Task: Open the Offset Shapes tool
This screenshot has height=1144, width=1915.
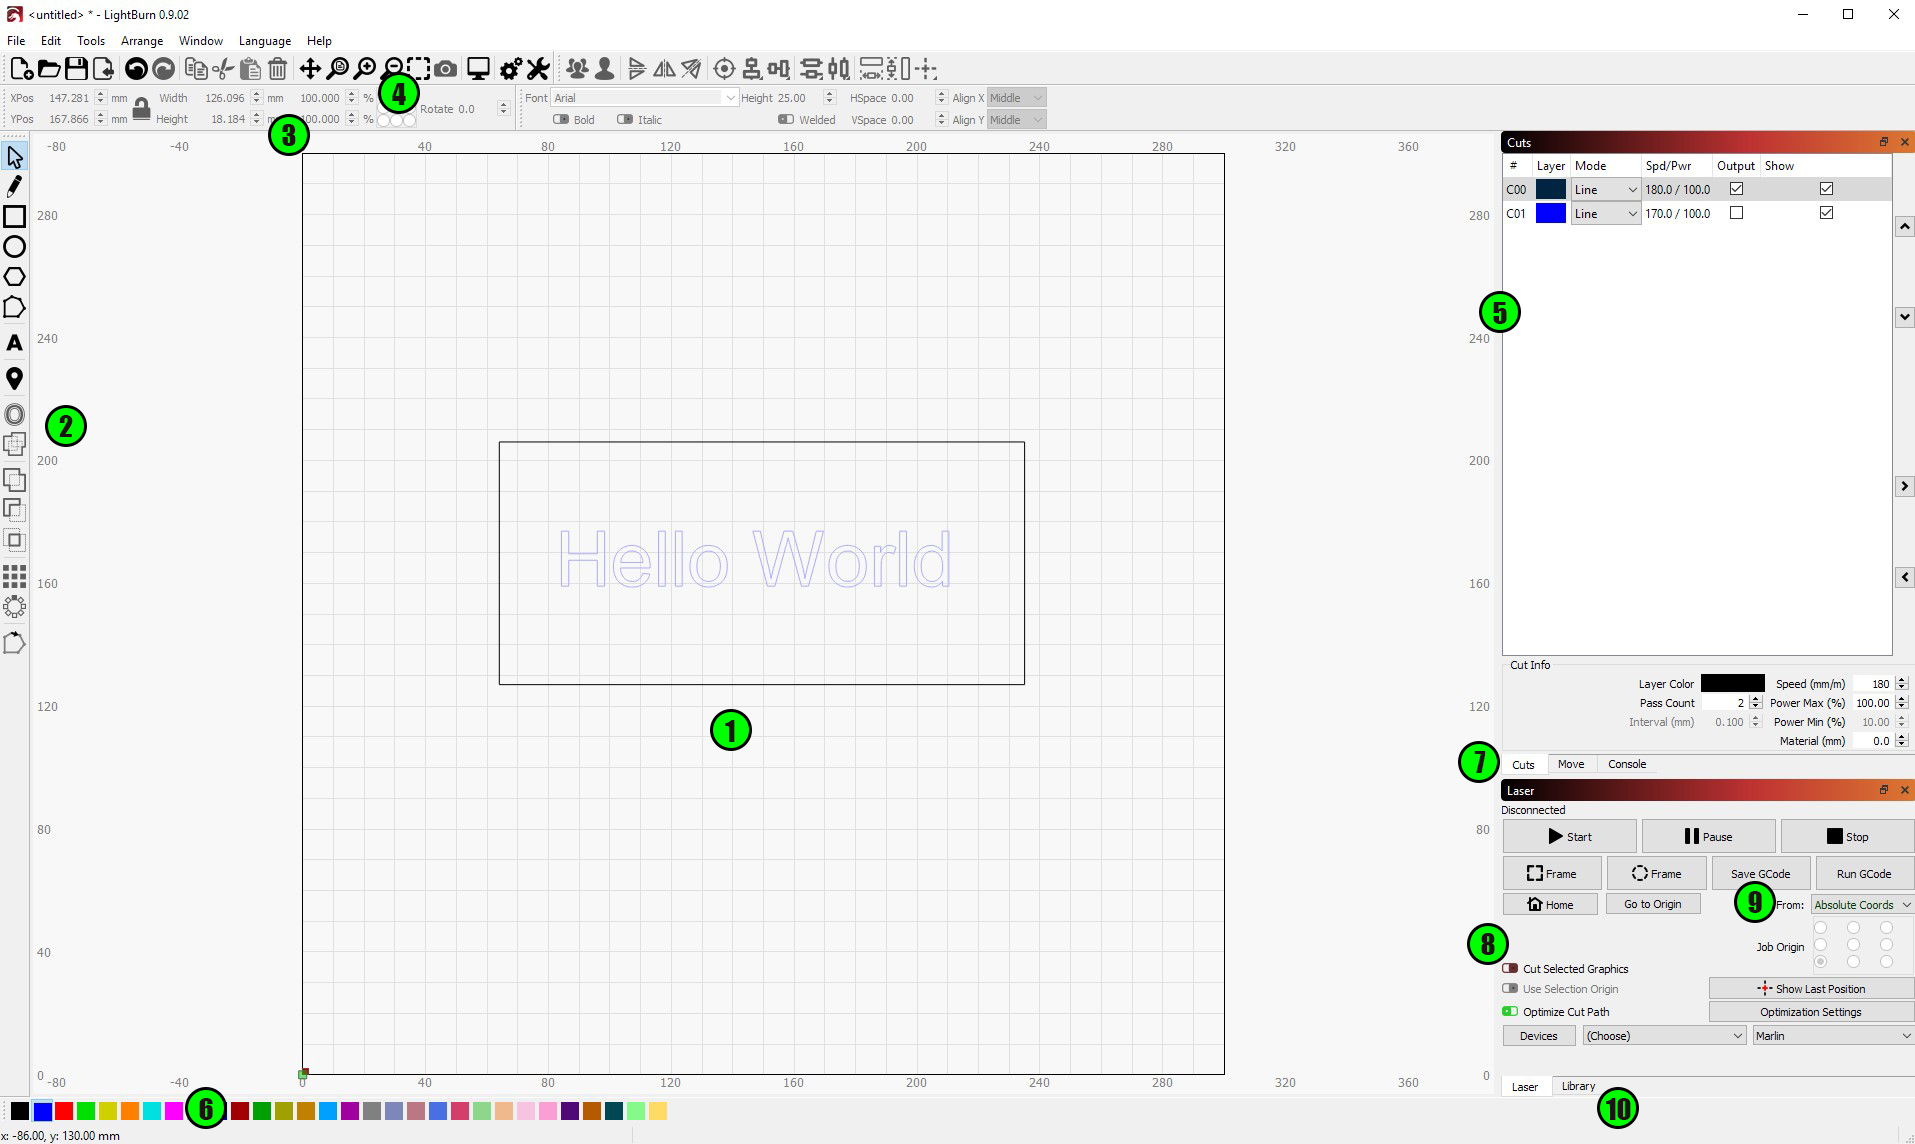Action: point(14,414)
